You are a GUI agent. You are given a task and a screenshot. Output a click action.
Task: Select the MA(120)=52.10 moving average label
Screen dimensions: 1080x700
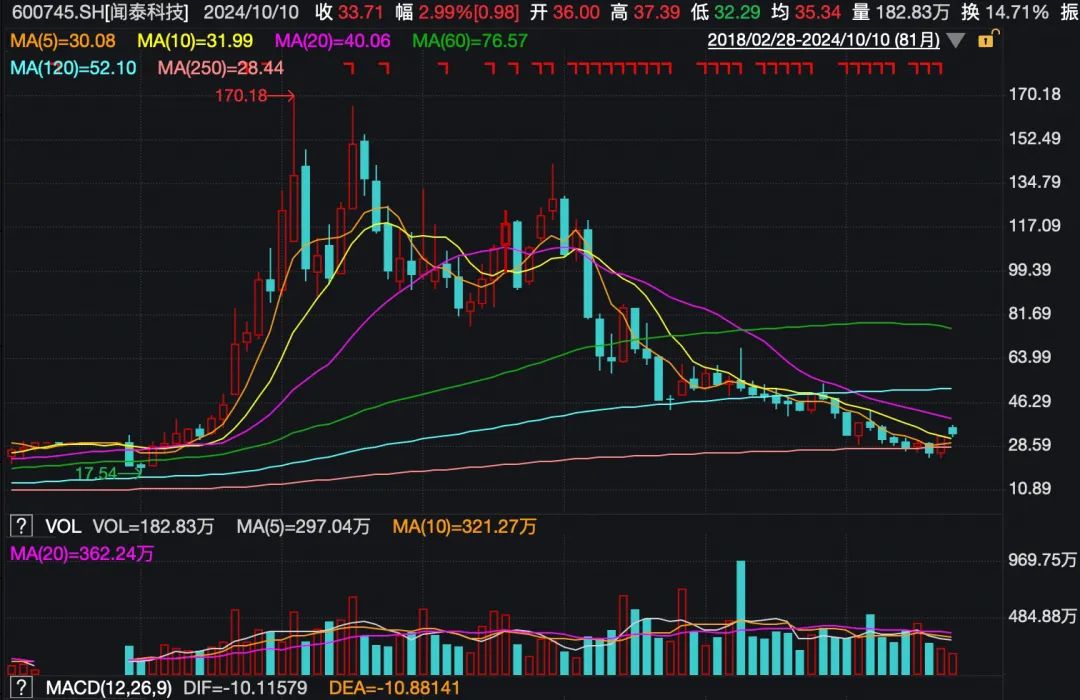tap(66, 67)
